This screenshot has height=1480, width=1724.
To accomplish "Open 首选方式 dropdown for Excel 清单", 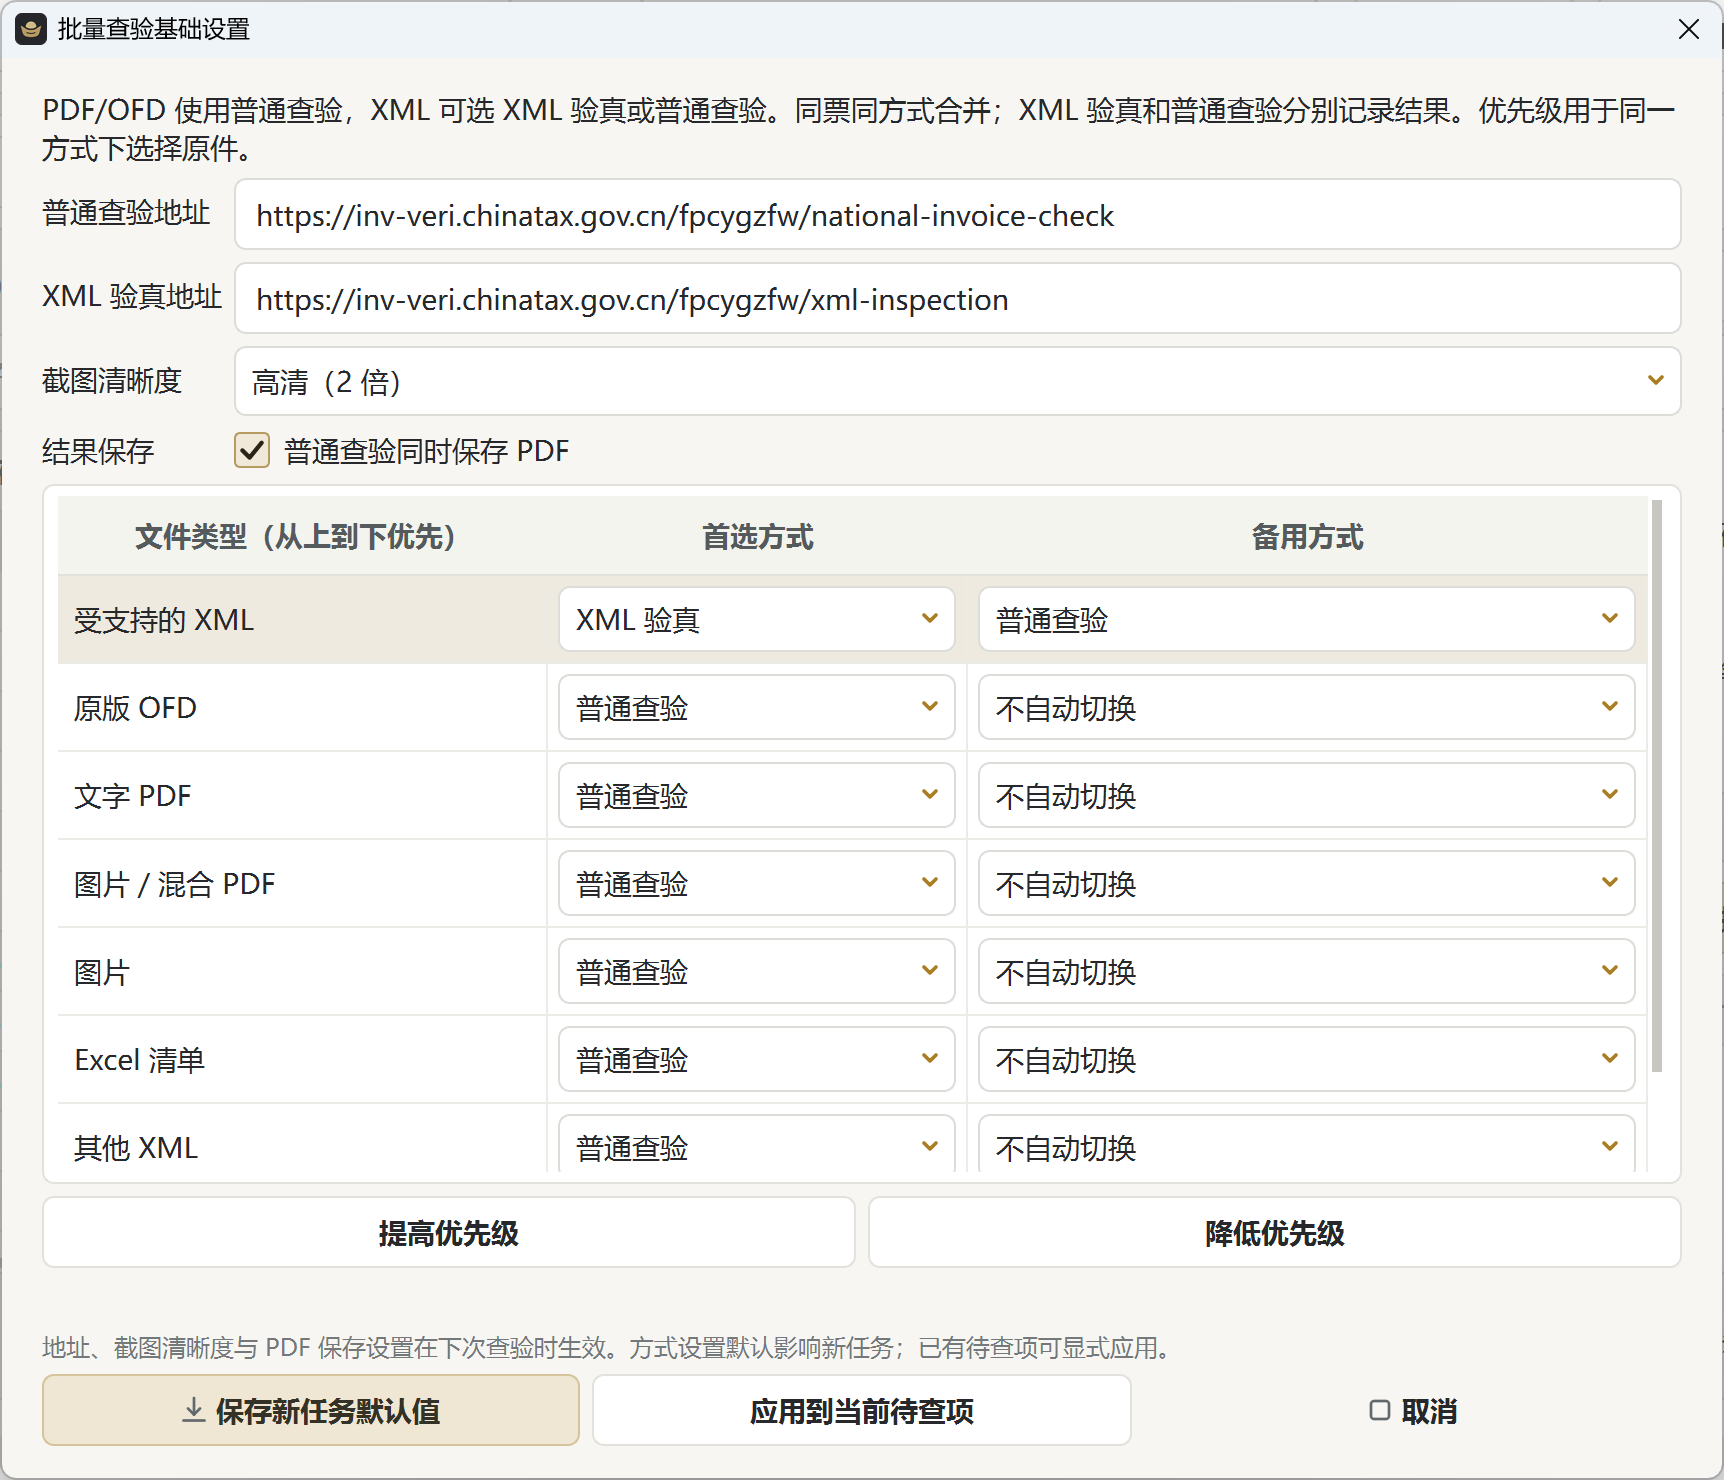I will coord(757,1059).
